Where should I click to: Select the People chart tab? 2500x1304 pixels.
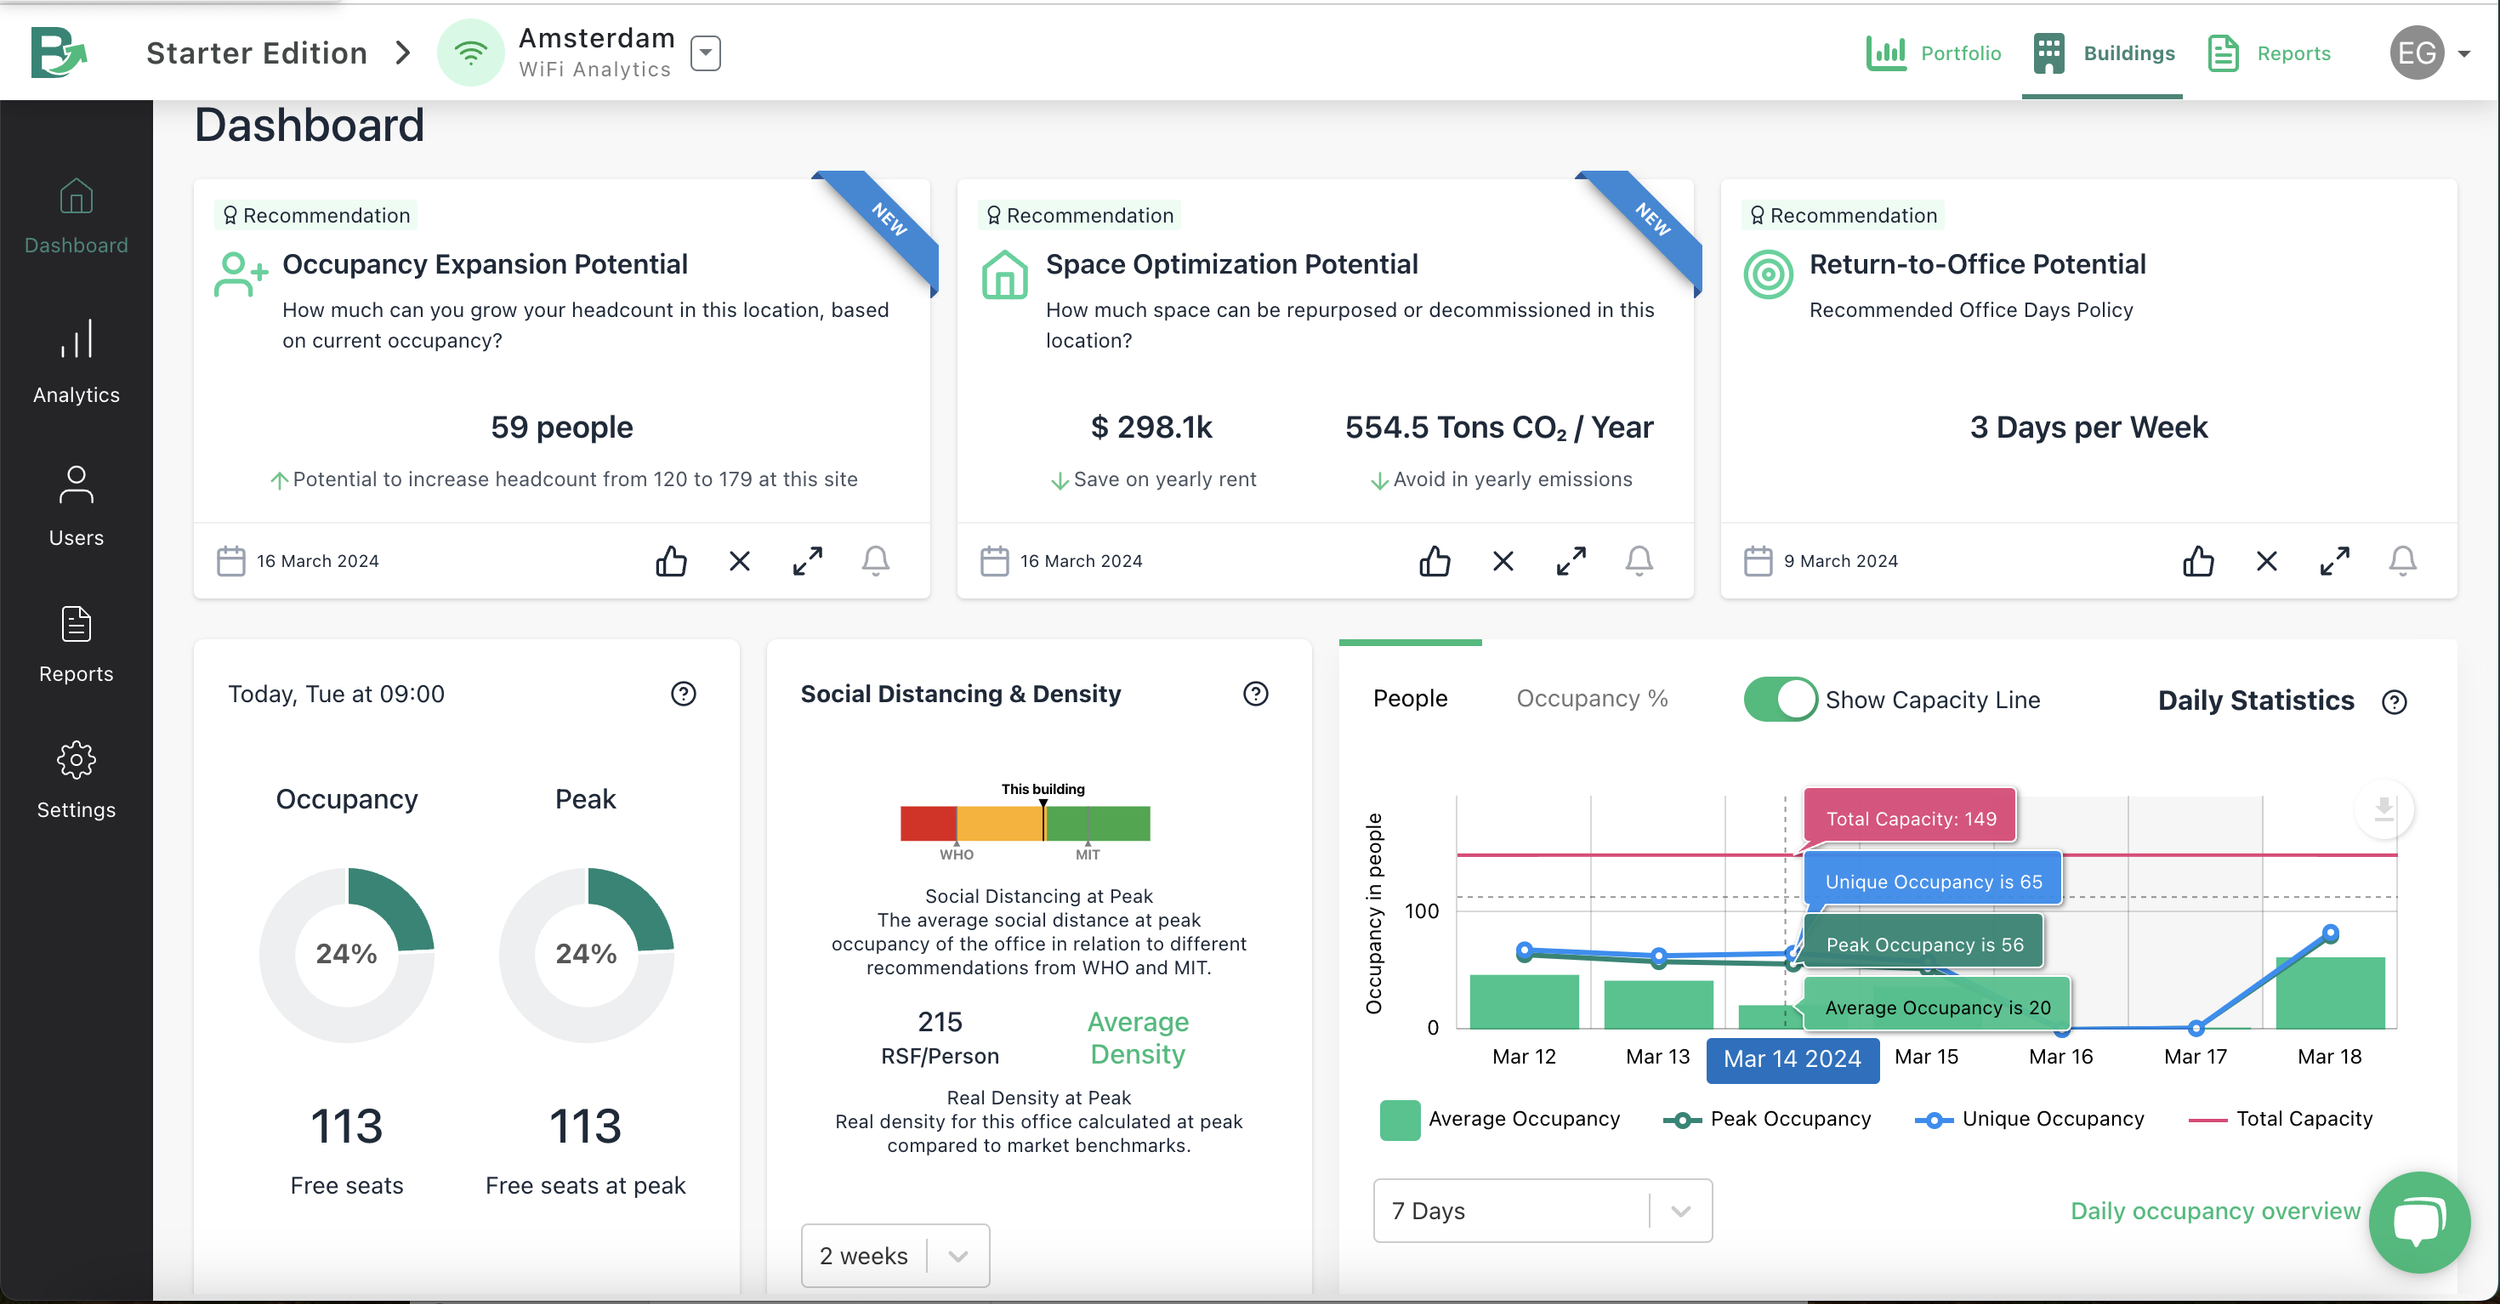click(1410, 699)
